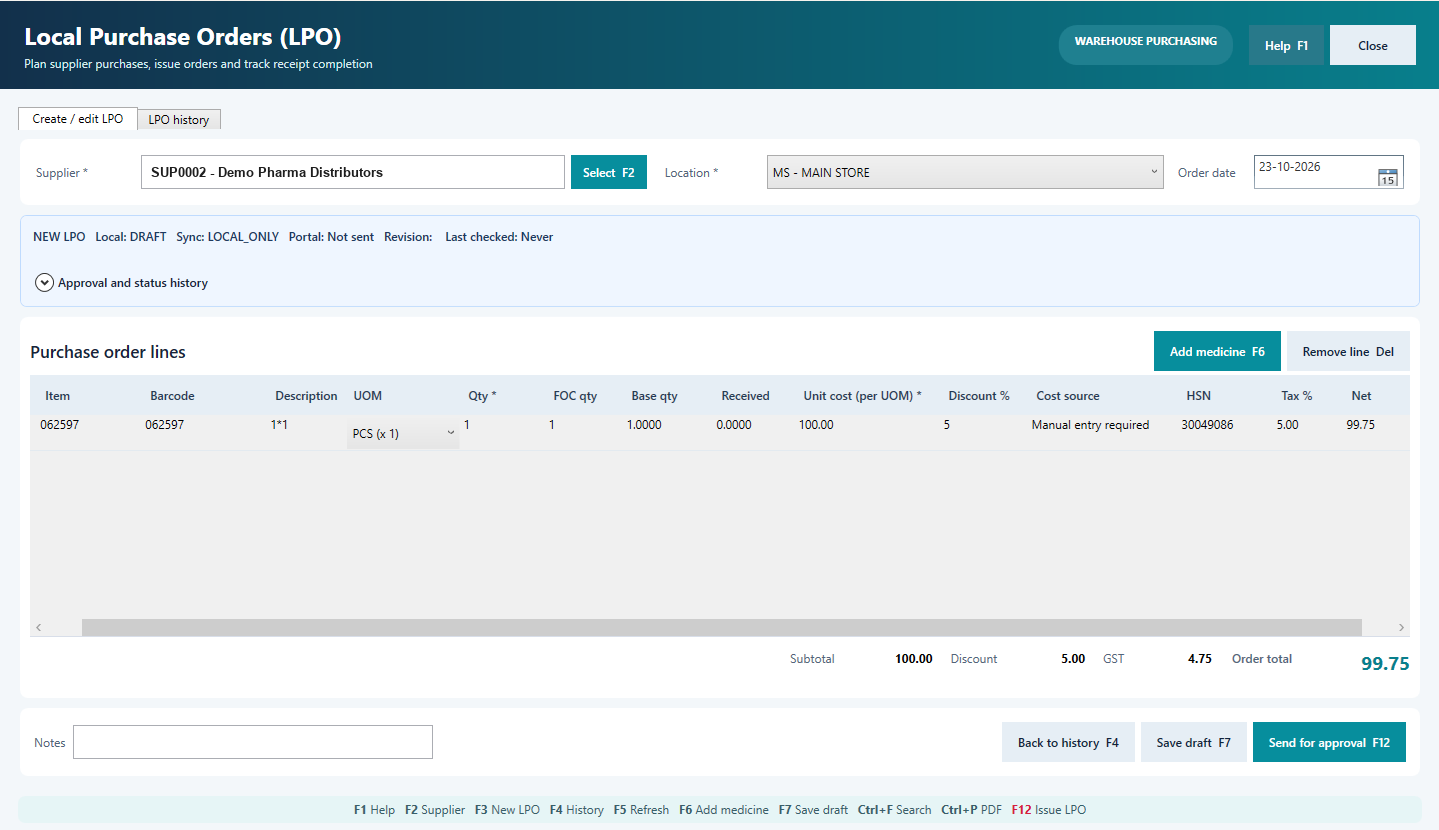Open the Location dropdown MS - MAIN STORE
Viewport: 1439px width, 830px height.
(x=965, y=172)
